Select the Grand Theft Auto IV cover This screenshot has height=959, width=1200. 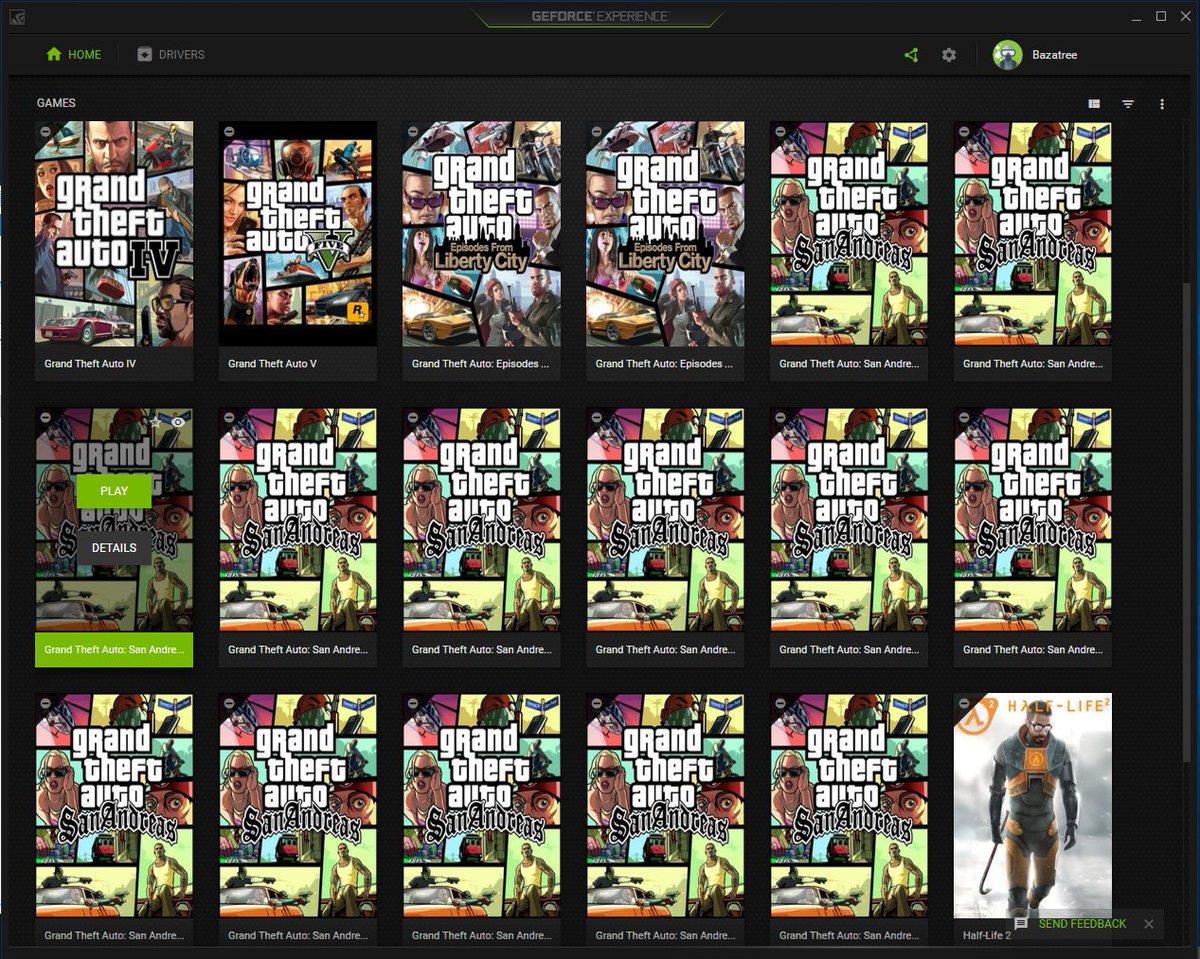coord(114,234)
